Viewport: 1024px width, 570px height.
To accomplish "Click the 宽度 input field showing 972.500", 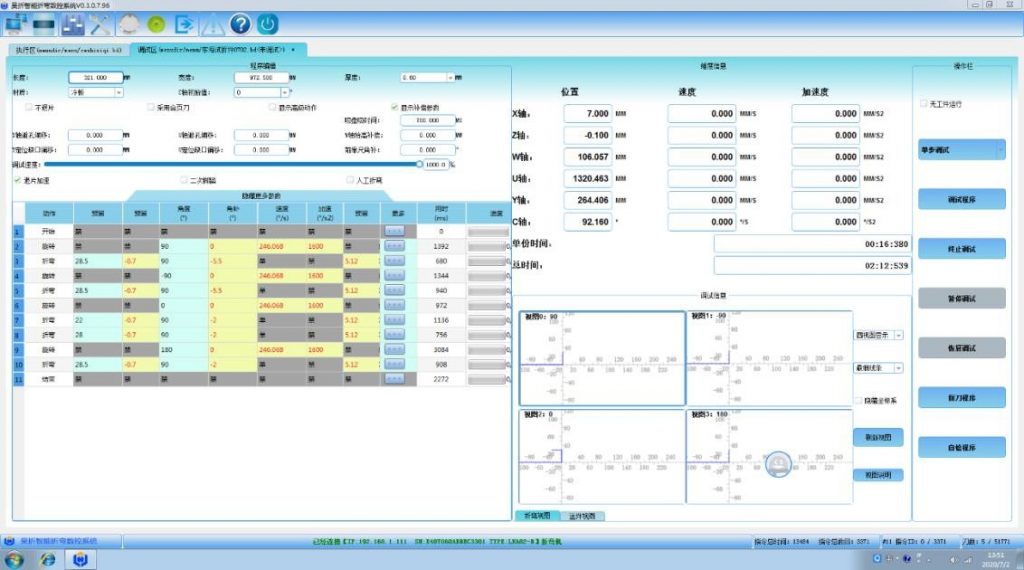I will point(261,78).
